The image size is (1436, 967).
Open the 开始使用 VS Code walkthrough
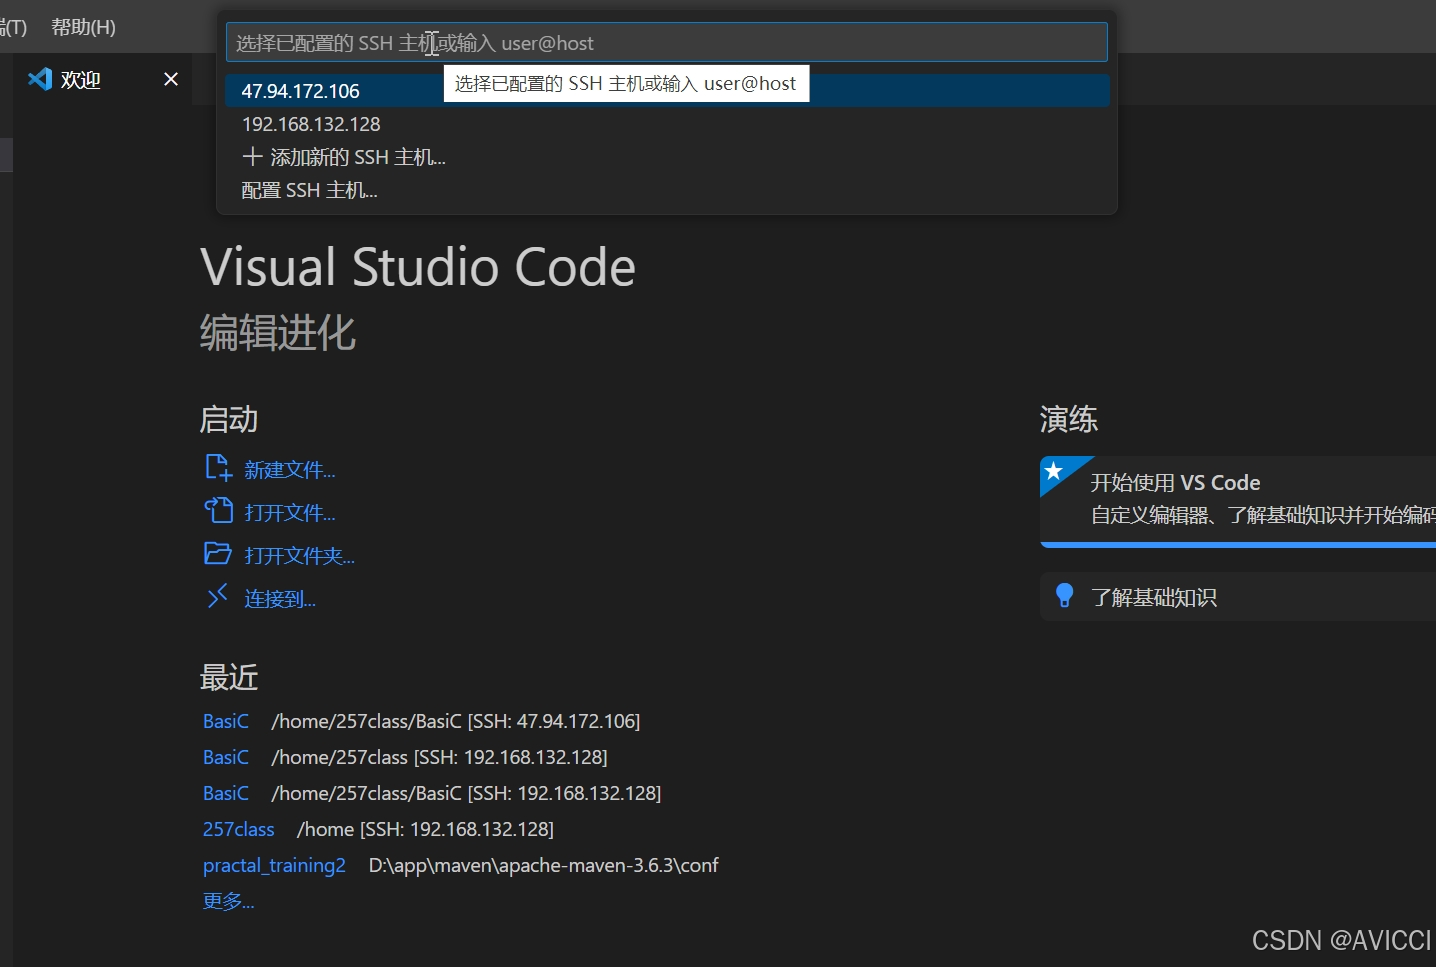pyautogui.click(x=1176, y=482)
